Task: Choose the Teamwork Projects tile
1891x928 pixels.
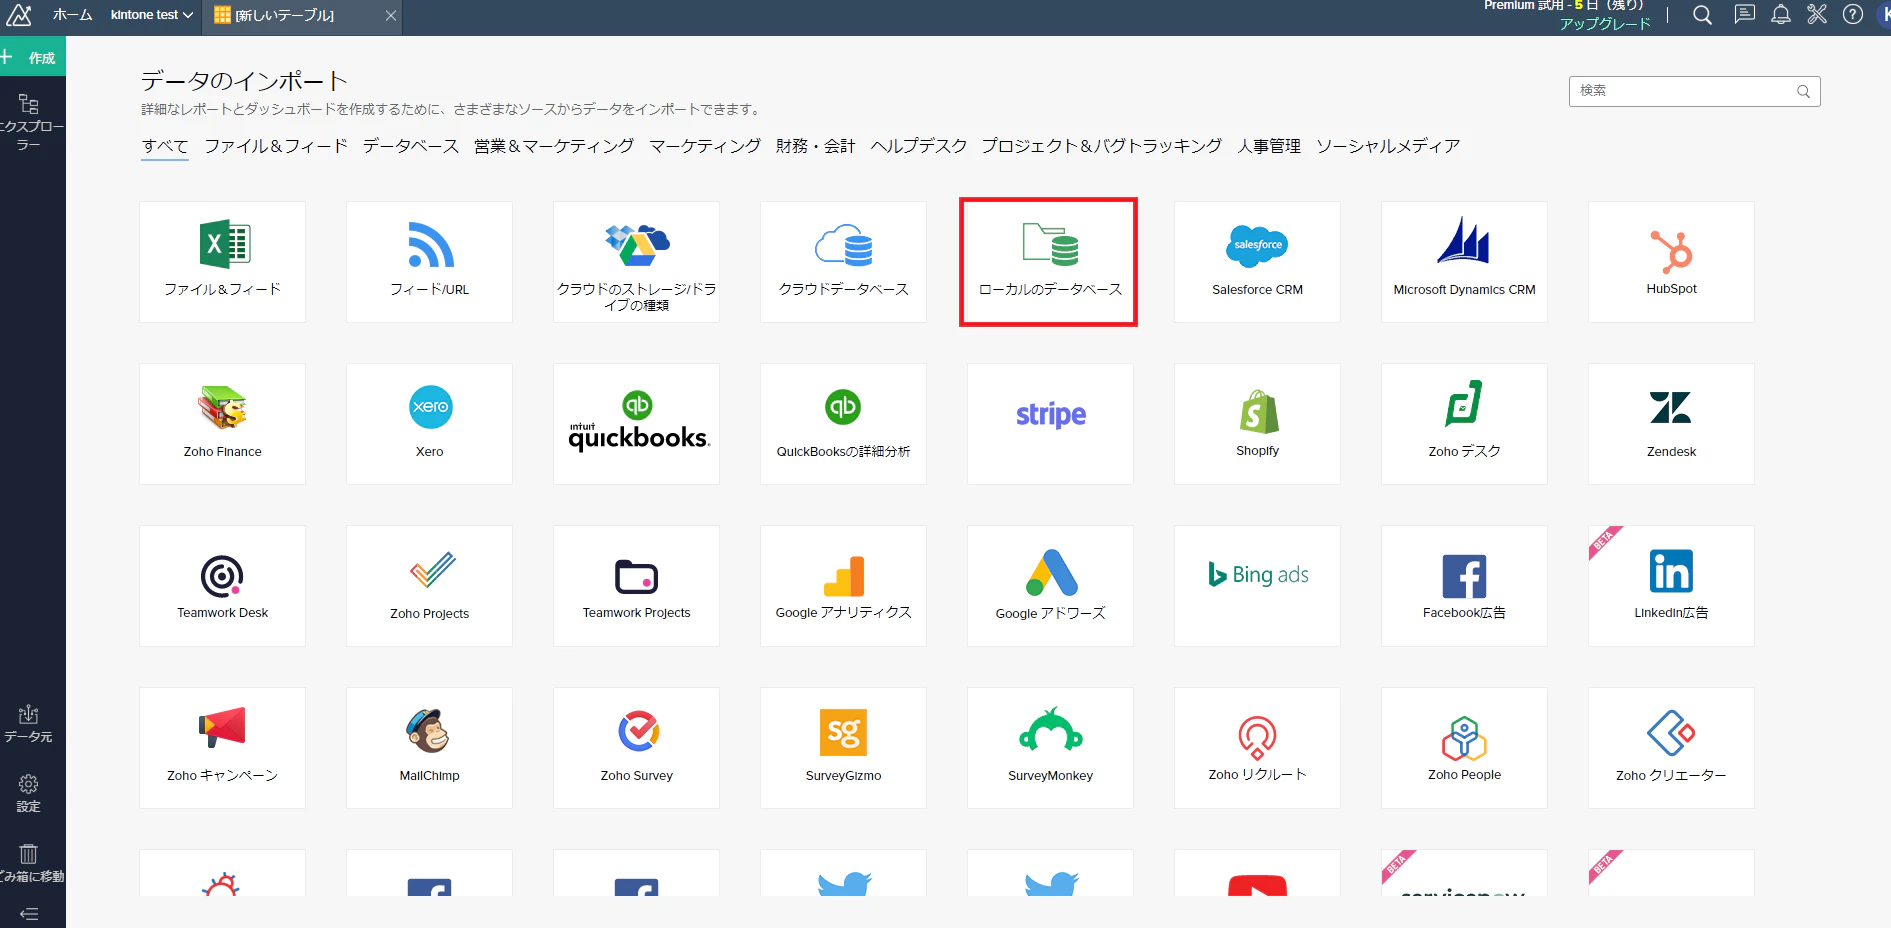Action: tap(636, 586)
